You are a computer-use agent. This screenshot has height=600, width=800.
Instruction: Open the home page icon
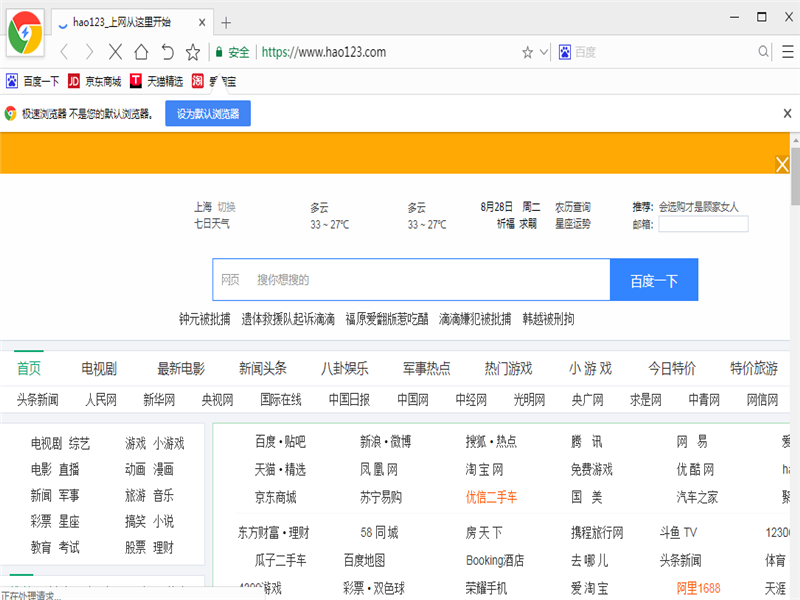141,52
